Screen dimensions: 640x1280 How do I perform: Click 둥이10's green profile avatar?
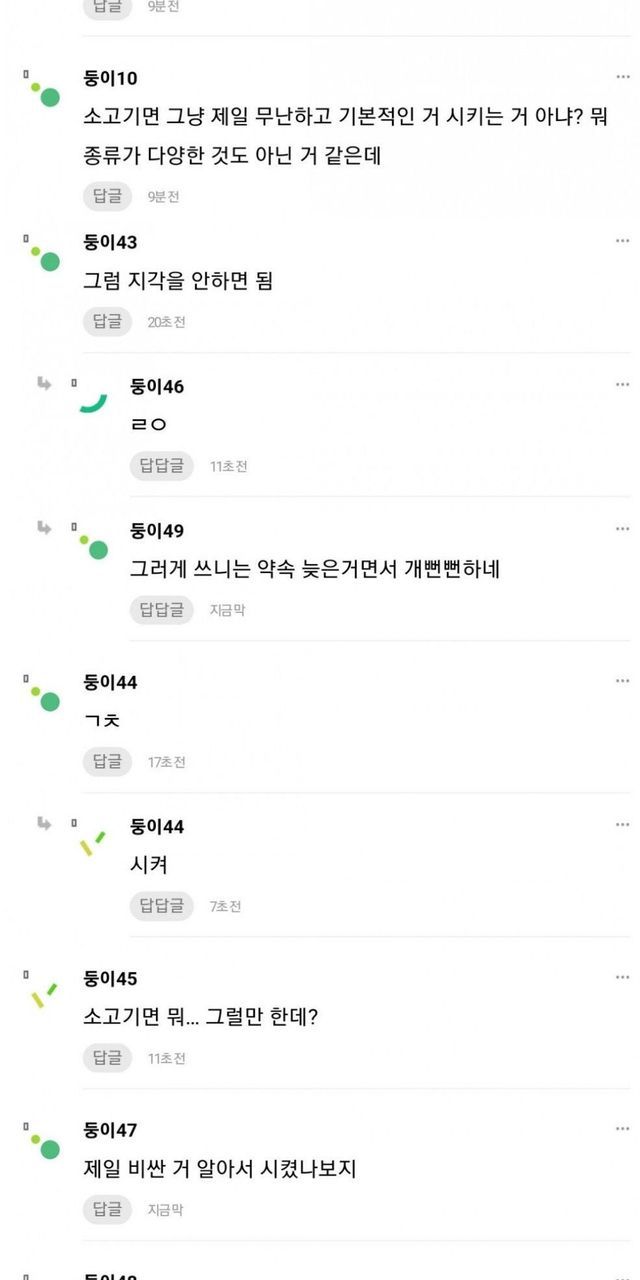coord(45,93)
